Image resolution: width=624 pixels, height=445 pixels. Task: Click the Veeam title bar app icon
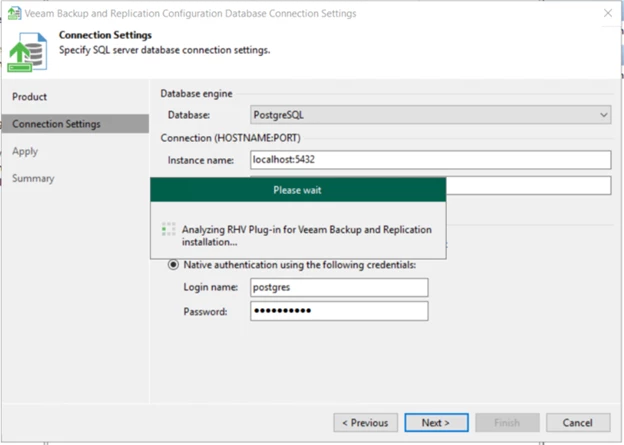(x=15, y=13)
